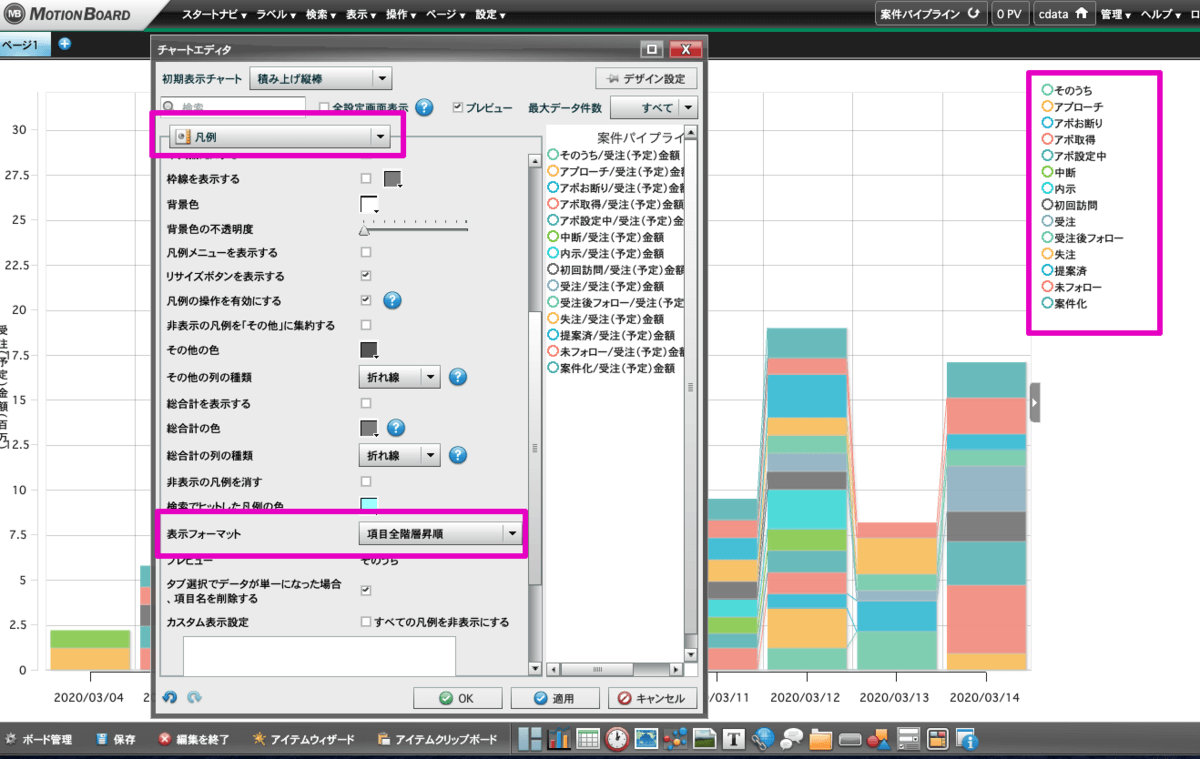The height and width of the screenshot is (759, 1200).
Task: Click the shapes item icon
Action: tap(879, 740)
